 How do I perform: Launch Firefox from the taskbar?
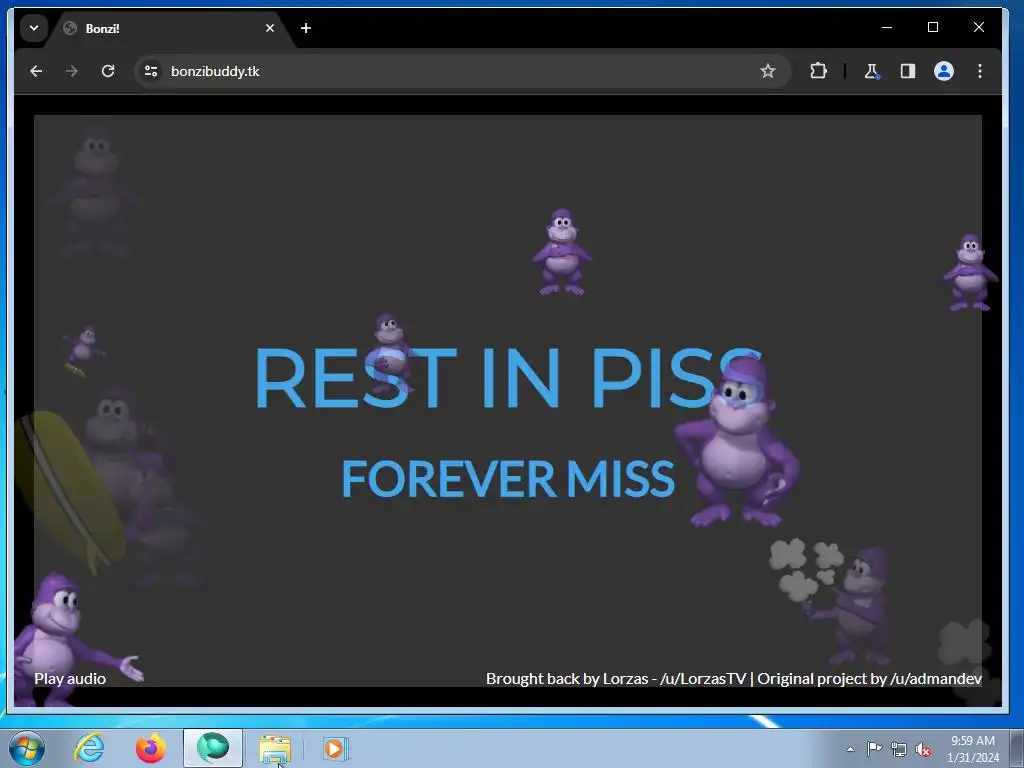point(151,748)
